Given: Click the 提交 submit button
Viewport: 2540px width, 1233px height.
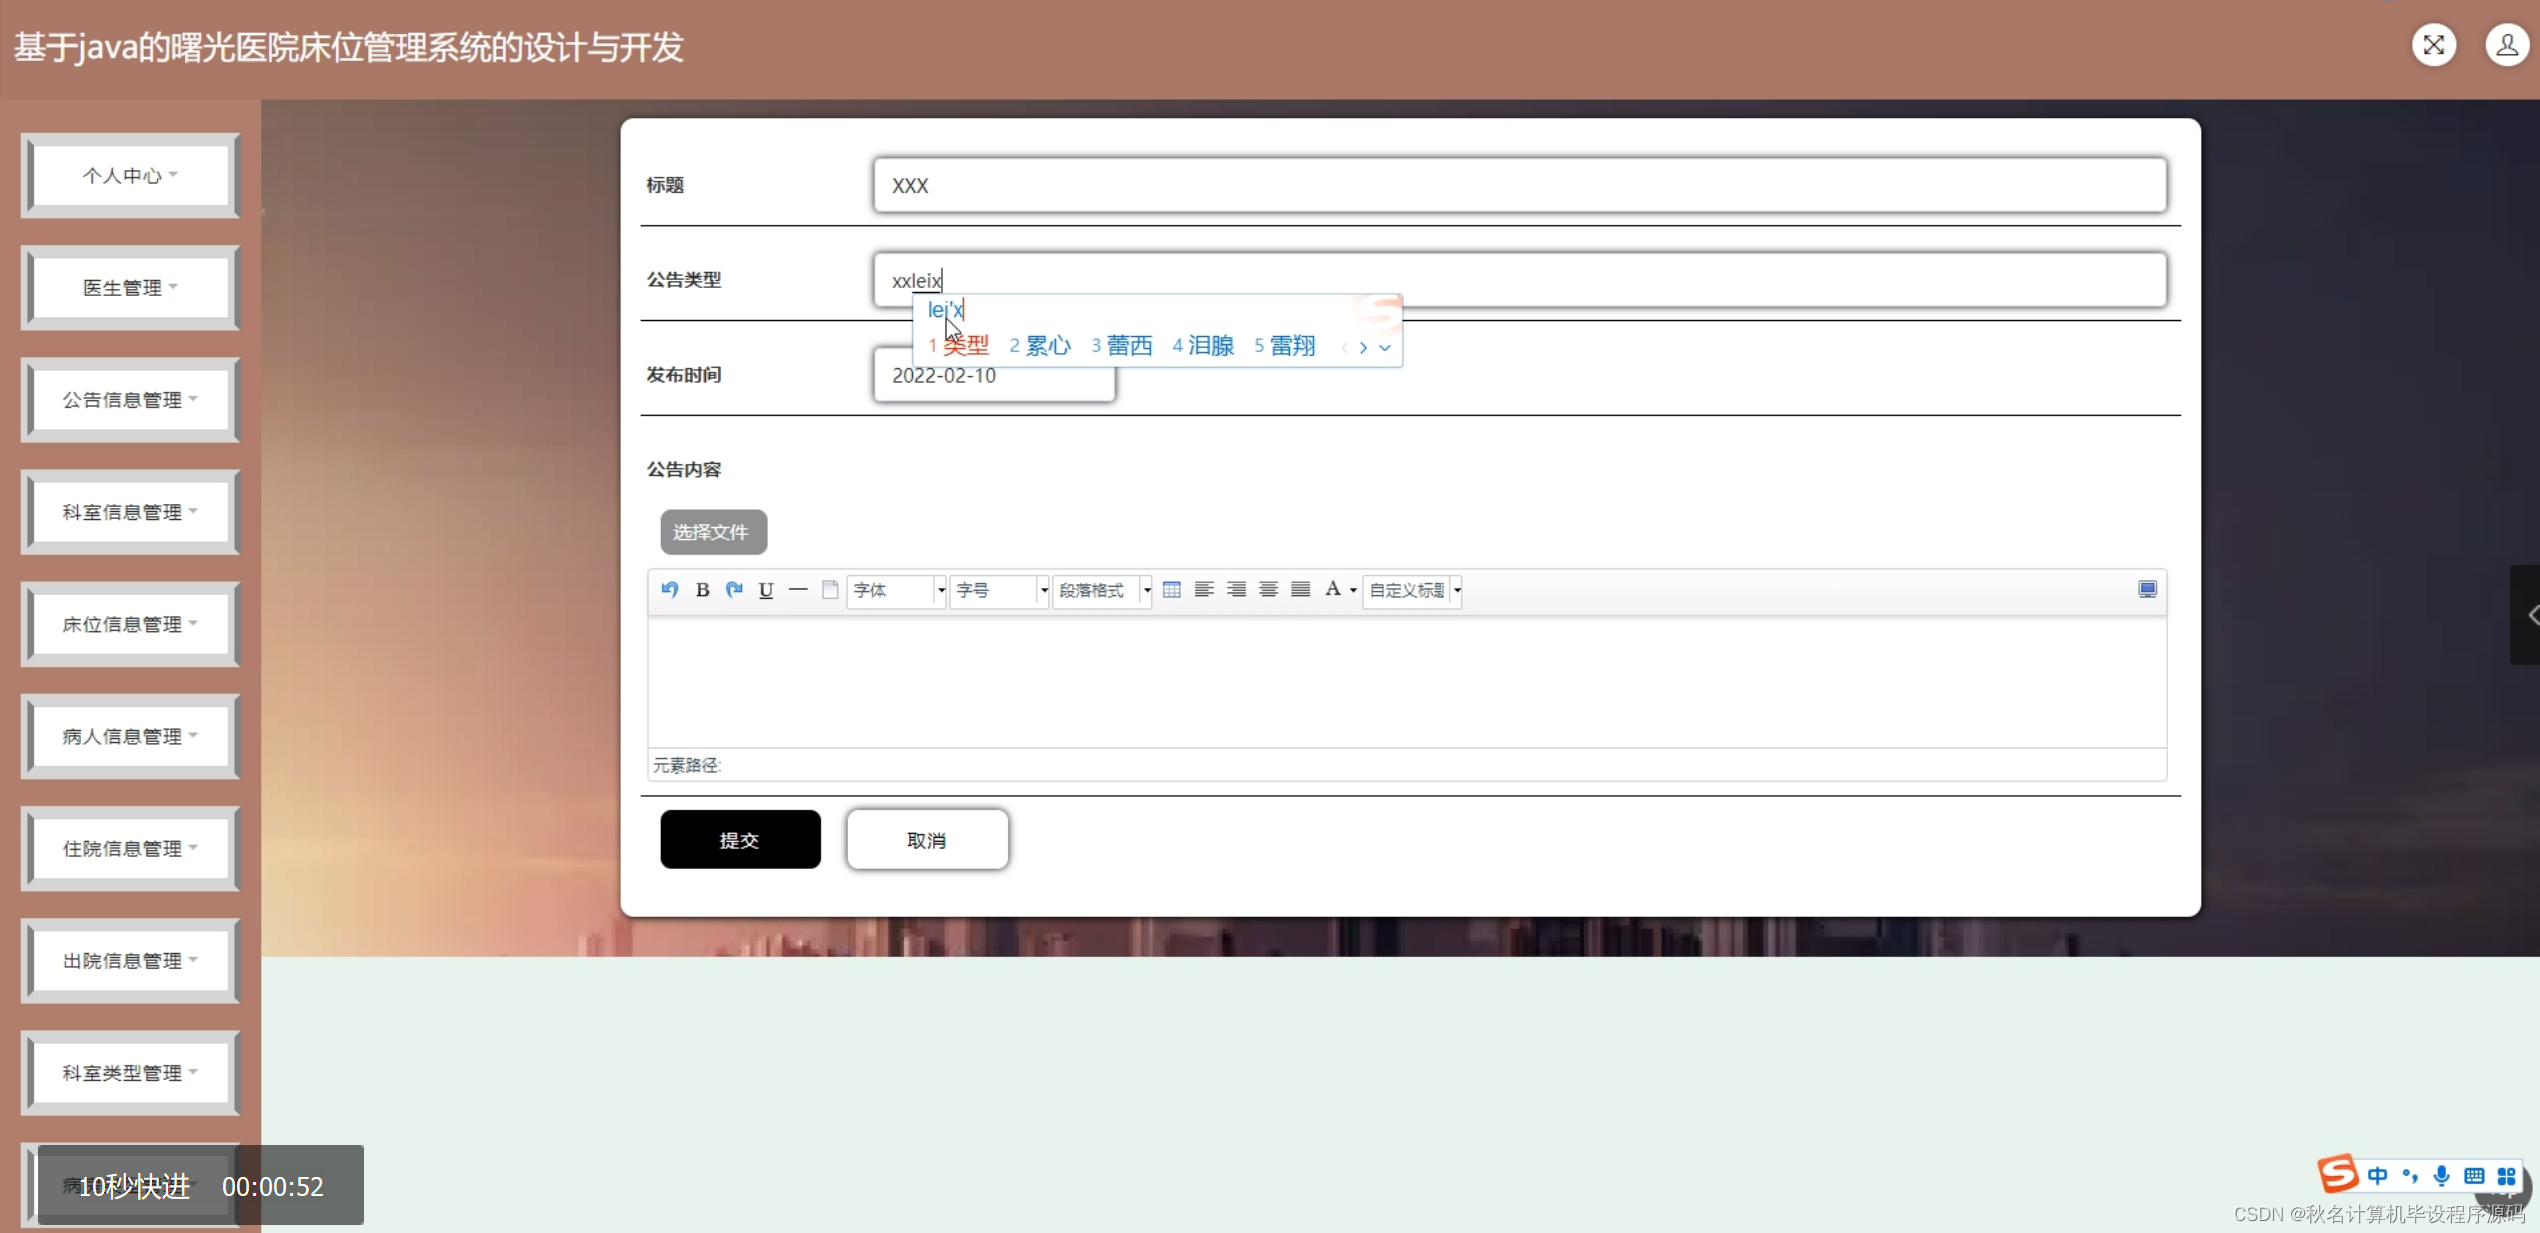Looking at the screenshot, I should coord(740,840).
